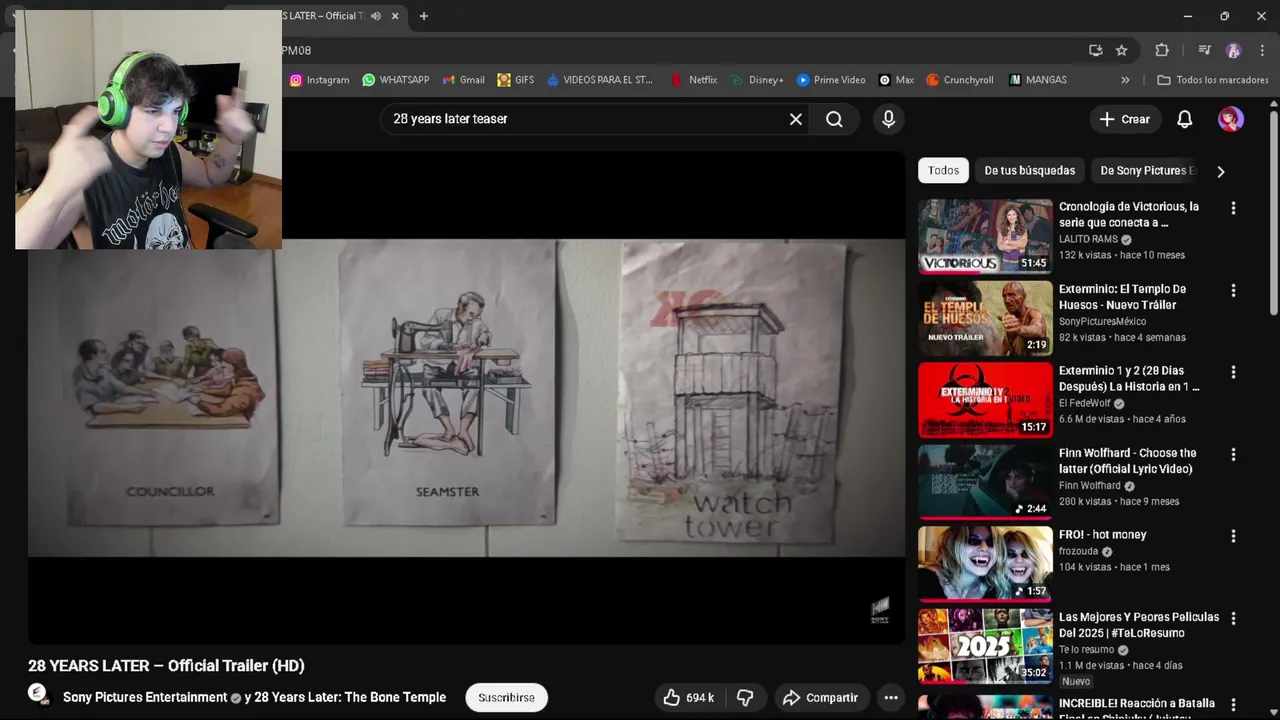Open the Max bookmark
Viewport: 1280px width, 720px height.
[x=896, y=80]
